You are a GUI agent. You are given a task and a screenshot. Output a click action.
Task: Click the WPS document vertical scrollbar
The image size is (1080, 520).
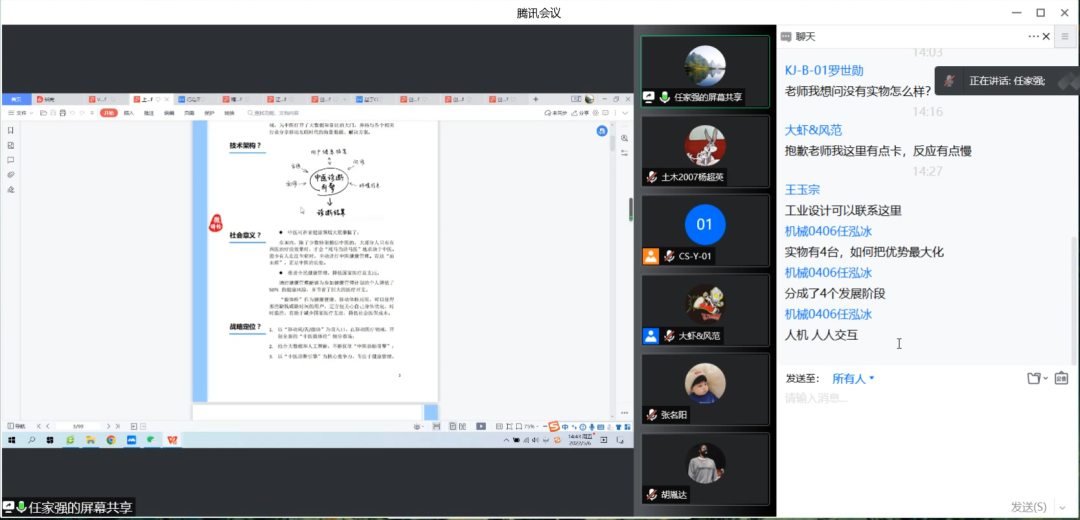pos(613,143)
